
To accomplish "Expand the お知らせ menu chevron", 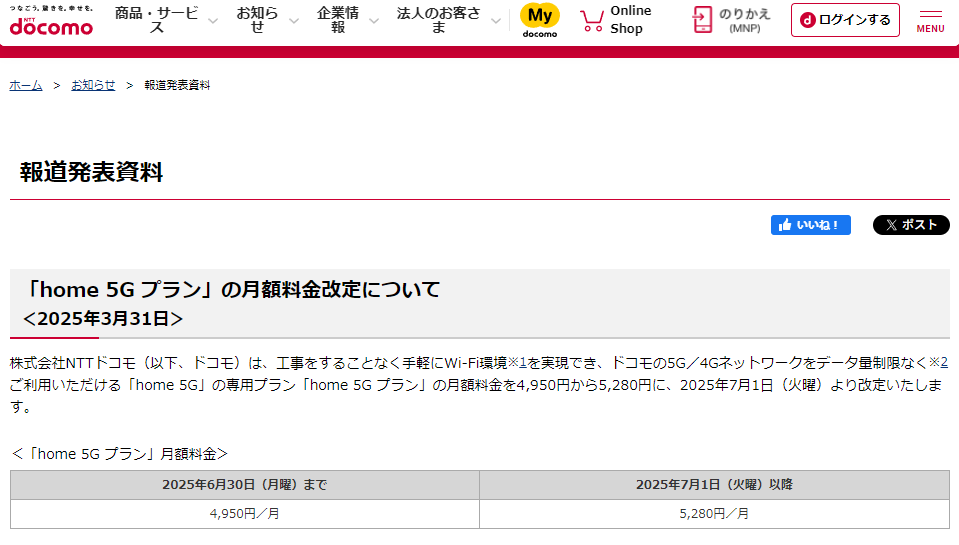I will click(294, 21).
